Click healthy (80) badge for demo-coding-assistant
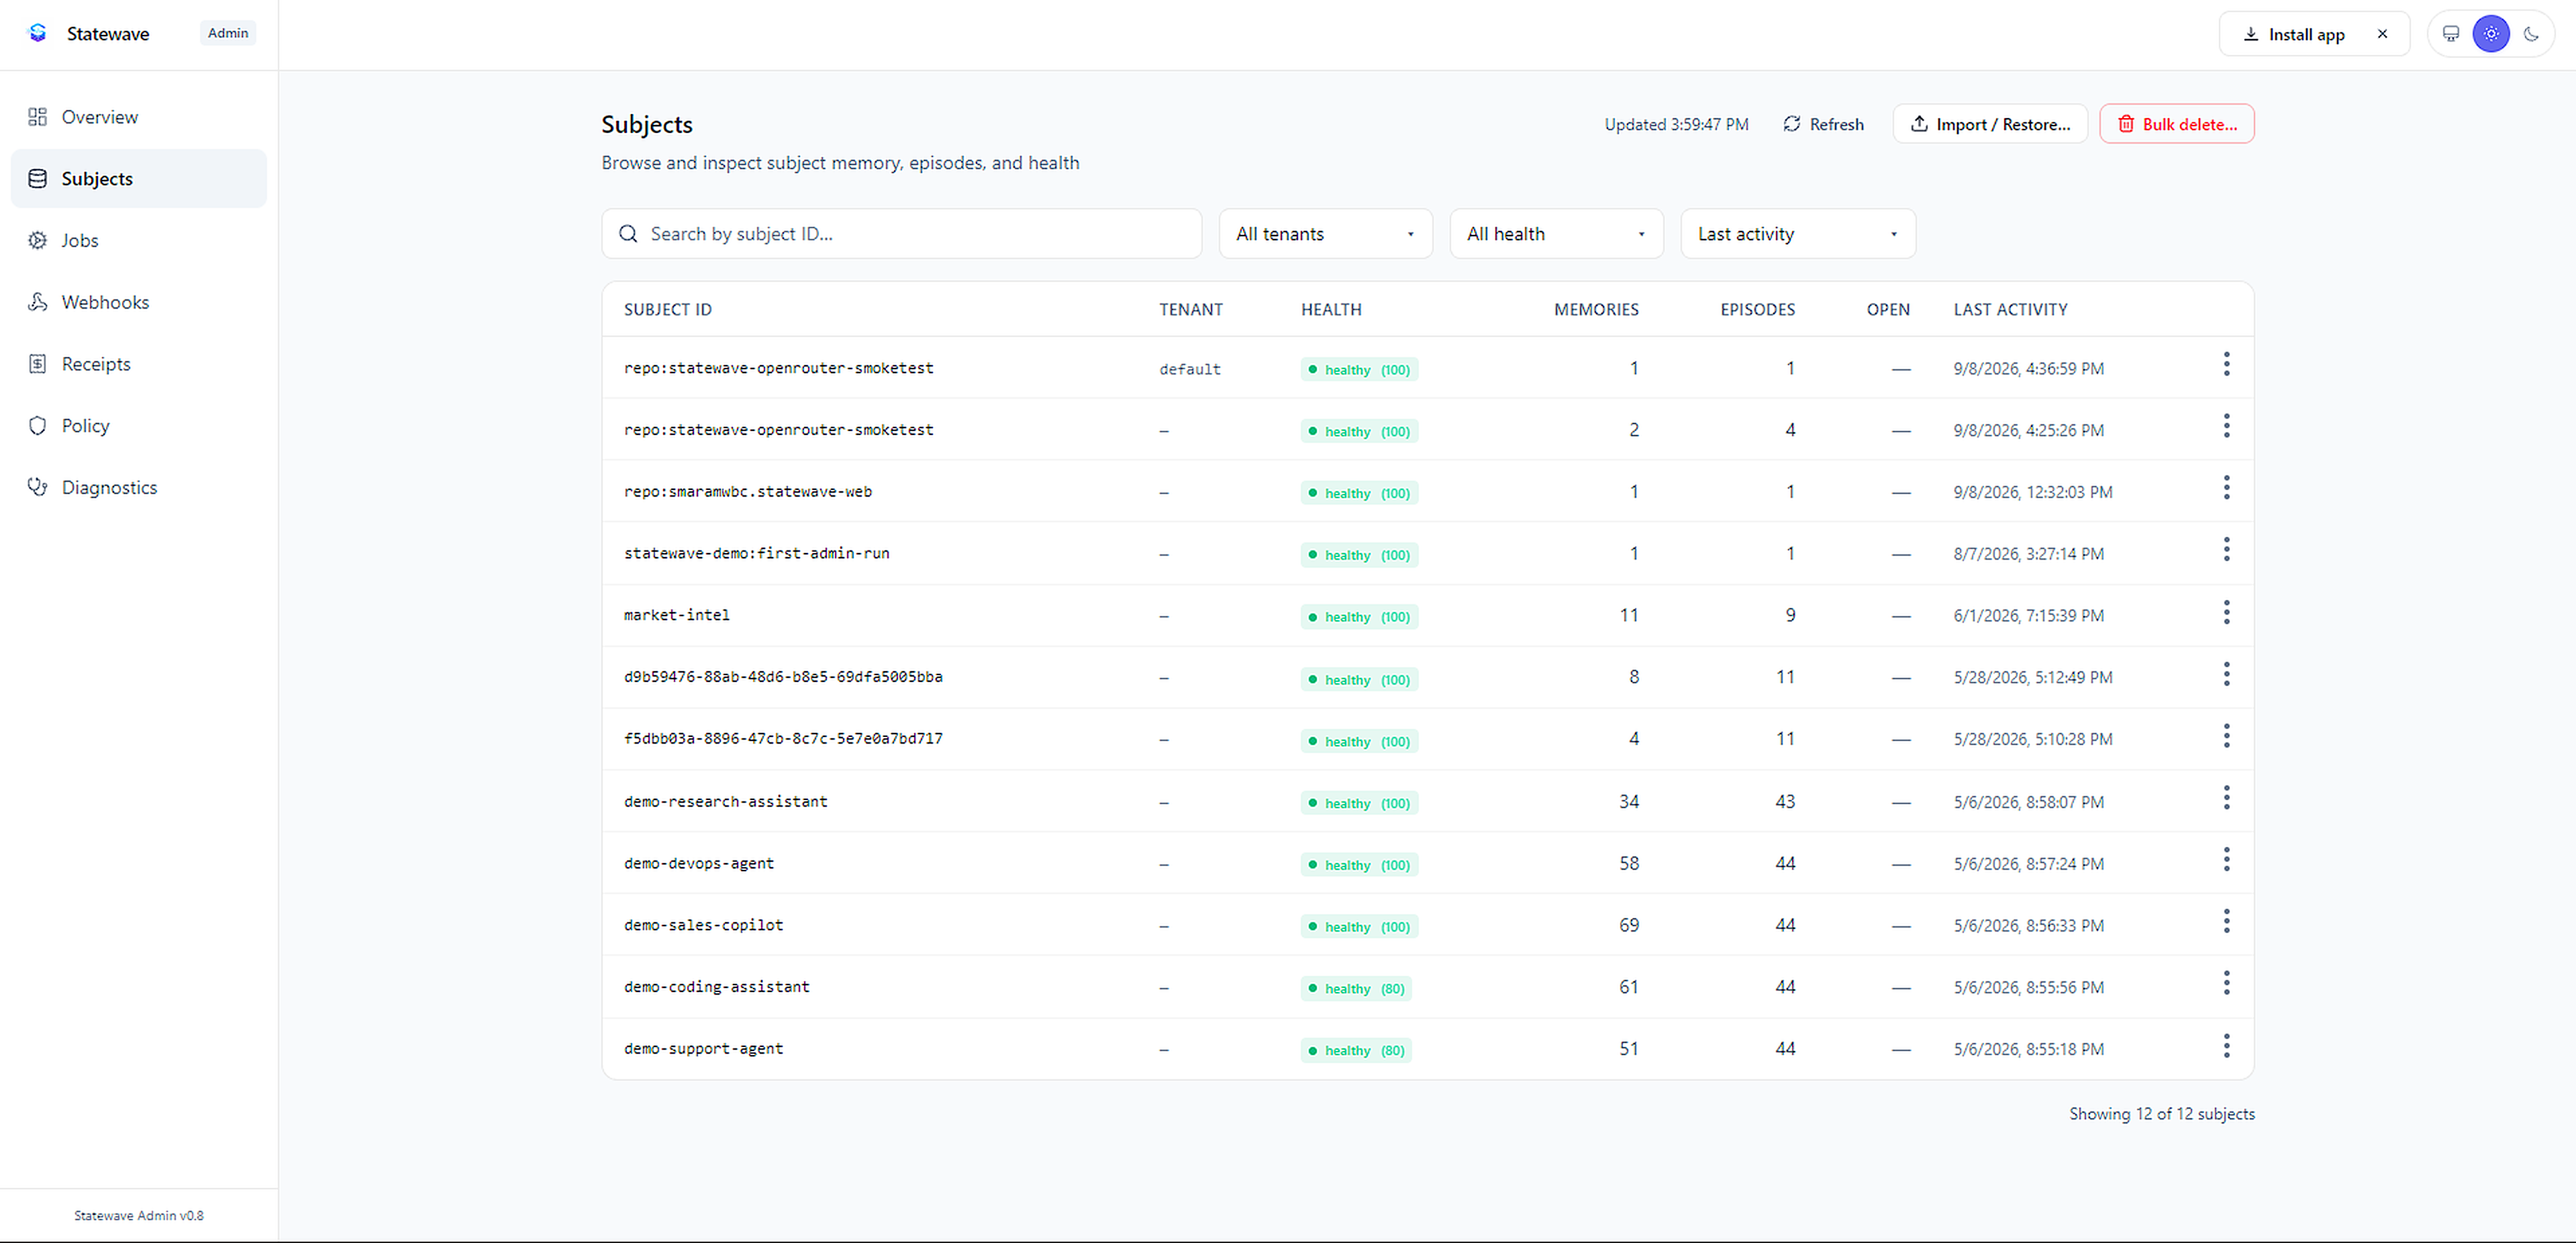This screenshot has width=2576, height=1243. (1356, 989)
